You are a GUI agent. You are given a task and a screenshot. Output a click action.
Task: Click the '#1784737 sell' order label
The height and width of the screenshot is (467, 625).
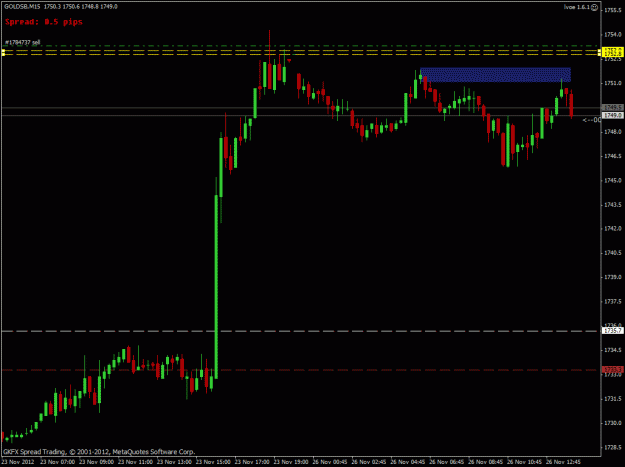(22, 42)
